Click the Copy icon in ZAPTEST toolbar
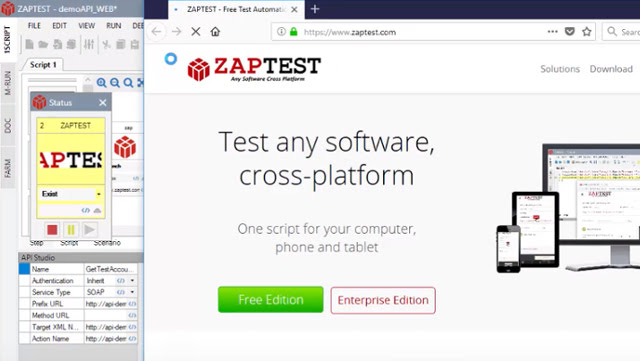Viewport: 640px width, 361px height. point(121,44)
